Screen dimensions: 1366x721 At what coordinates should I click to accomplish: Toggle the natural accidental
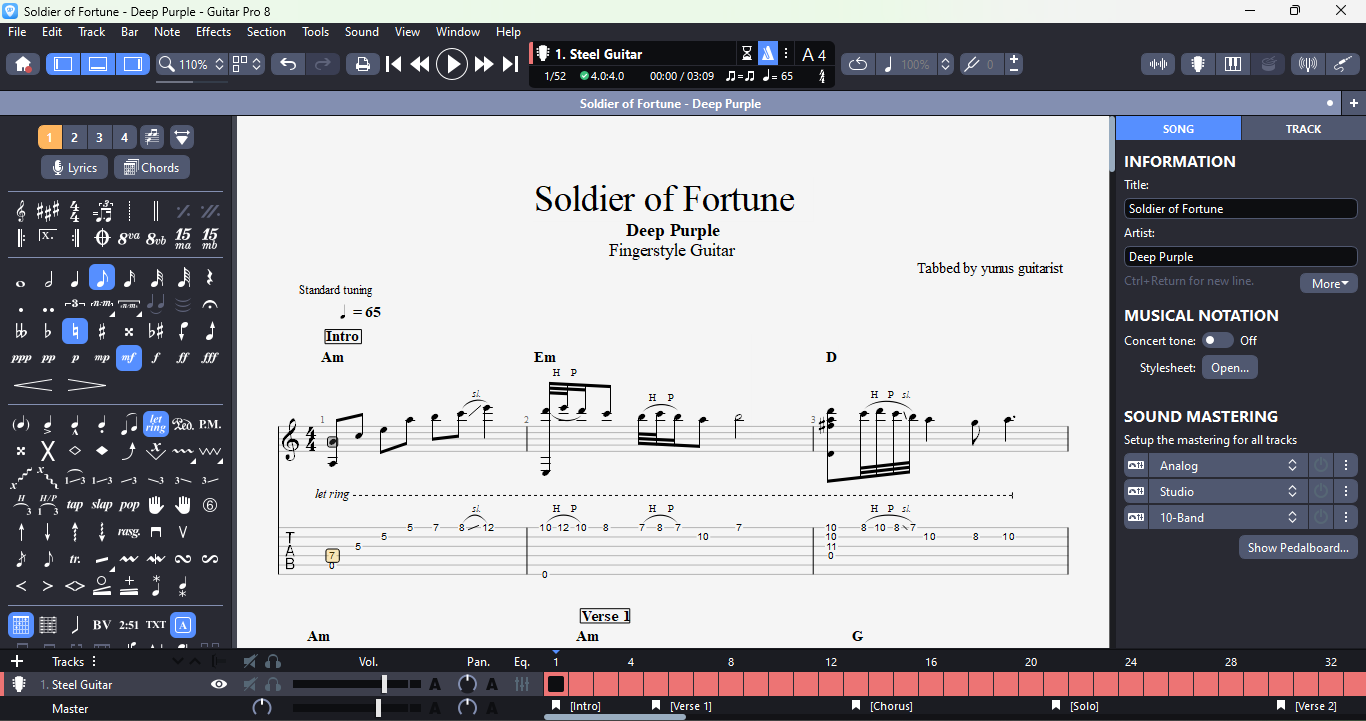click(x=75, y=331)
